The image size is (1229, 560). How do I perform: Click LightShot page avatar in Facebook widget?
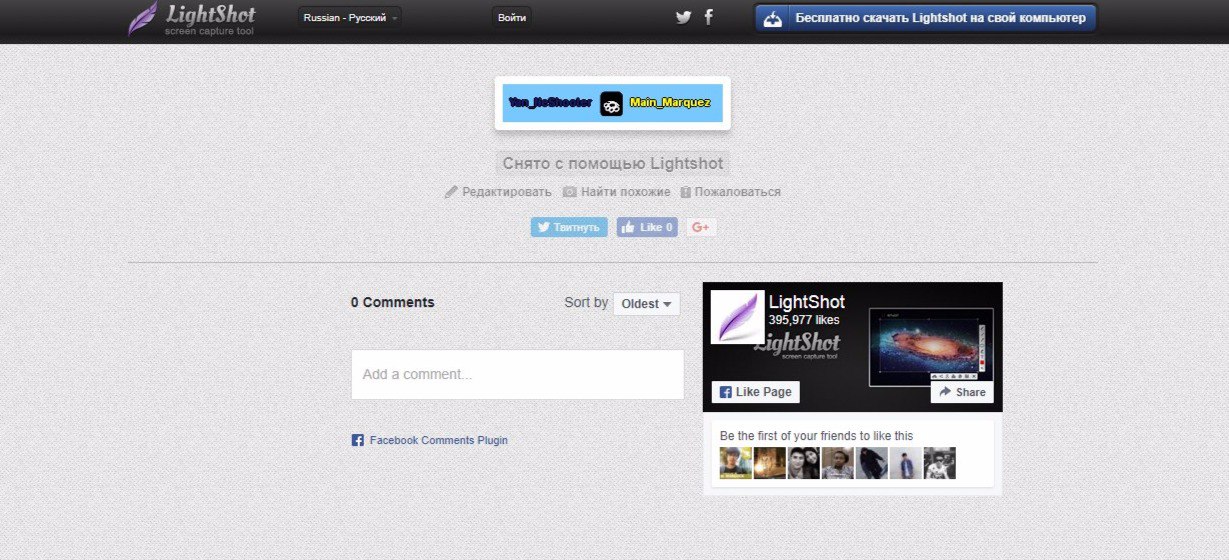click(x=738, y=317)
